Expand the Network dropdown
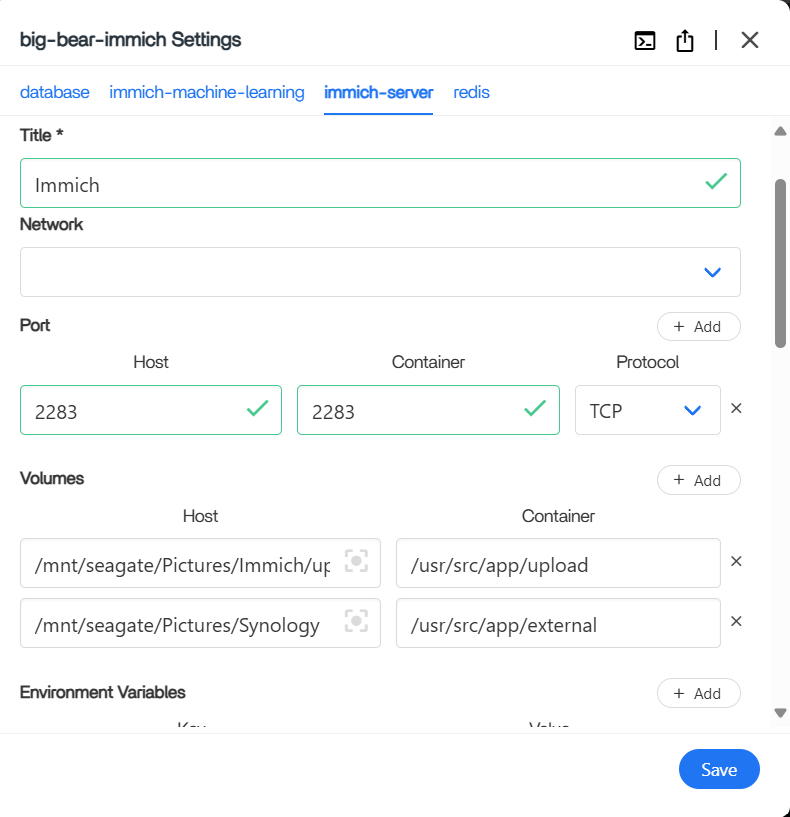 tap(380, 272)
